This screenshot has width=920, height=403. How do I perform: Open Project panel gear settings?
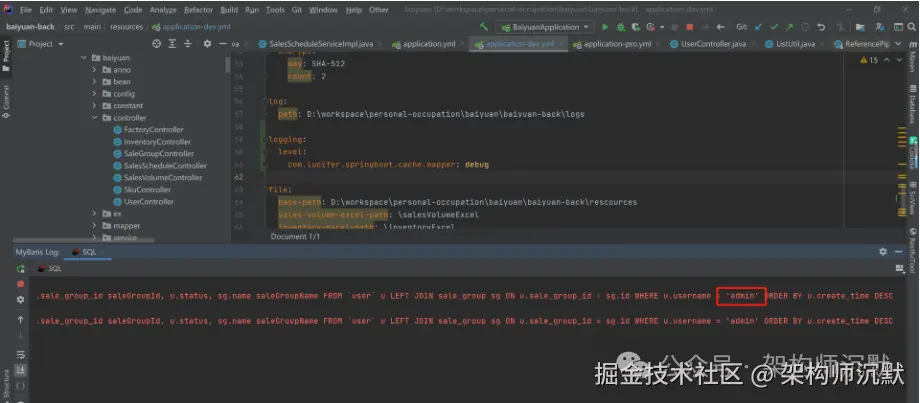coord(207,44)
